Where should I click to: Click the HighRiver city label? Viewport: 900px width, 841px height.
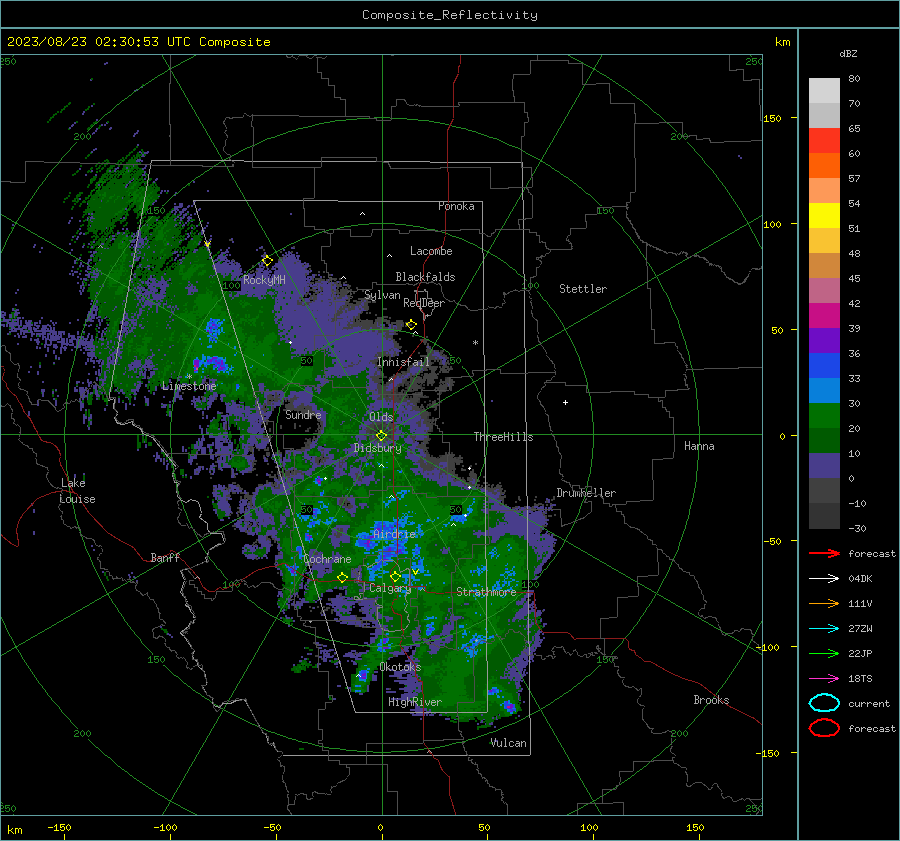[415, 702]
